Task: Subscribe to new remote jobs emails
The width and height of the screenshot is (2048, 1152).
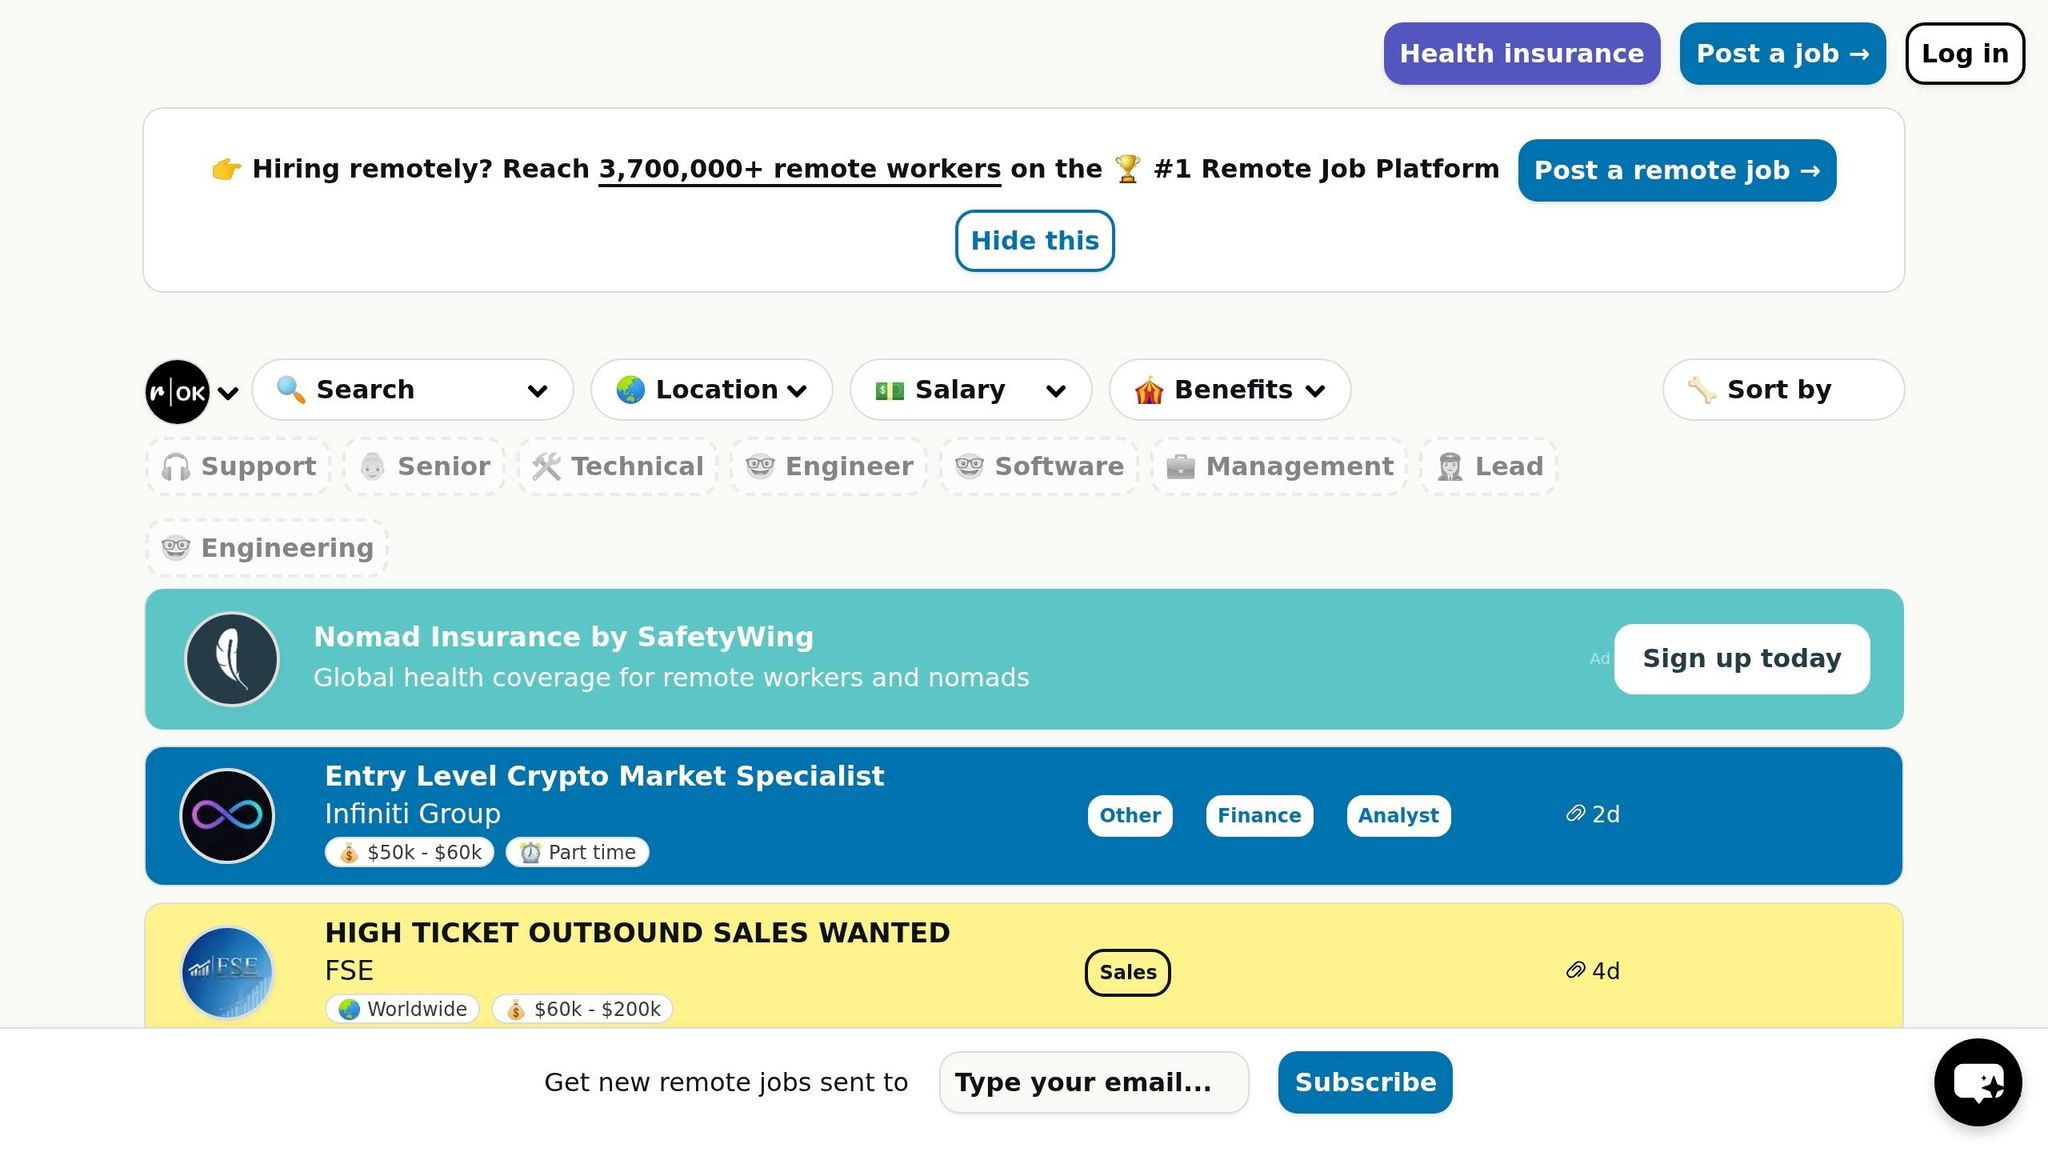Action: pos(1365,1082)
